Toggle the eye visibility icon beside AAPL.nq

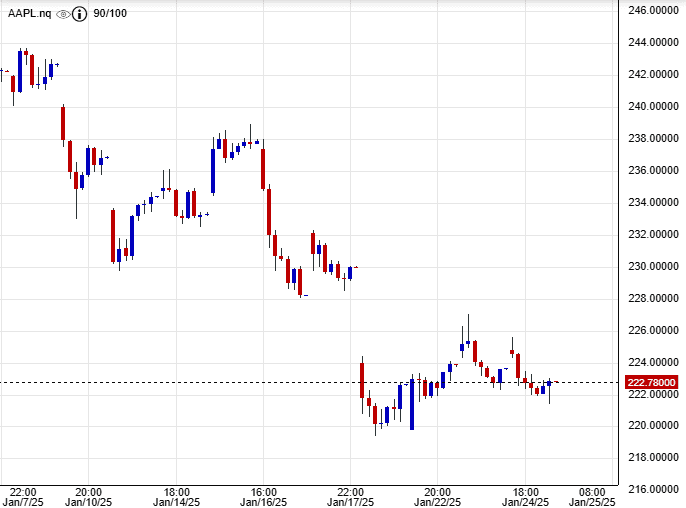pos(63,14)
